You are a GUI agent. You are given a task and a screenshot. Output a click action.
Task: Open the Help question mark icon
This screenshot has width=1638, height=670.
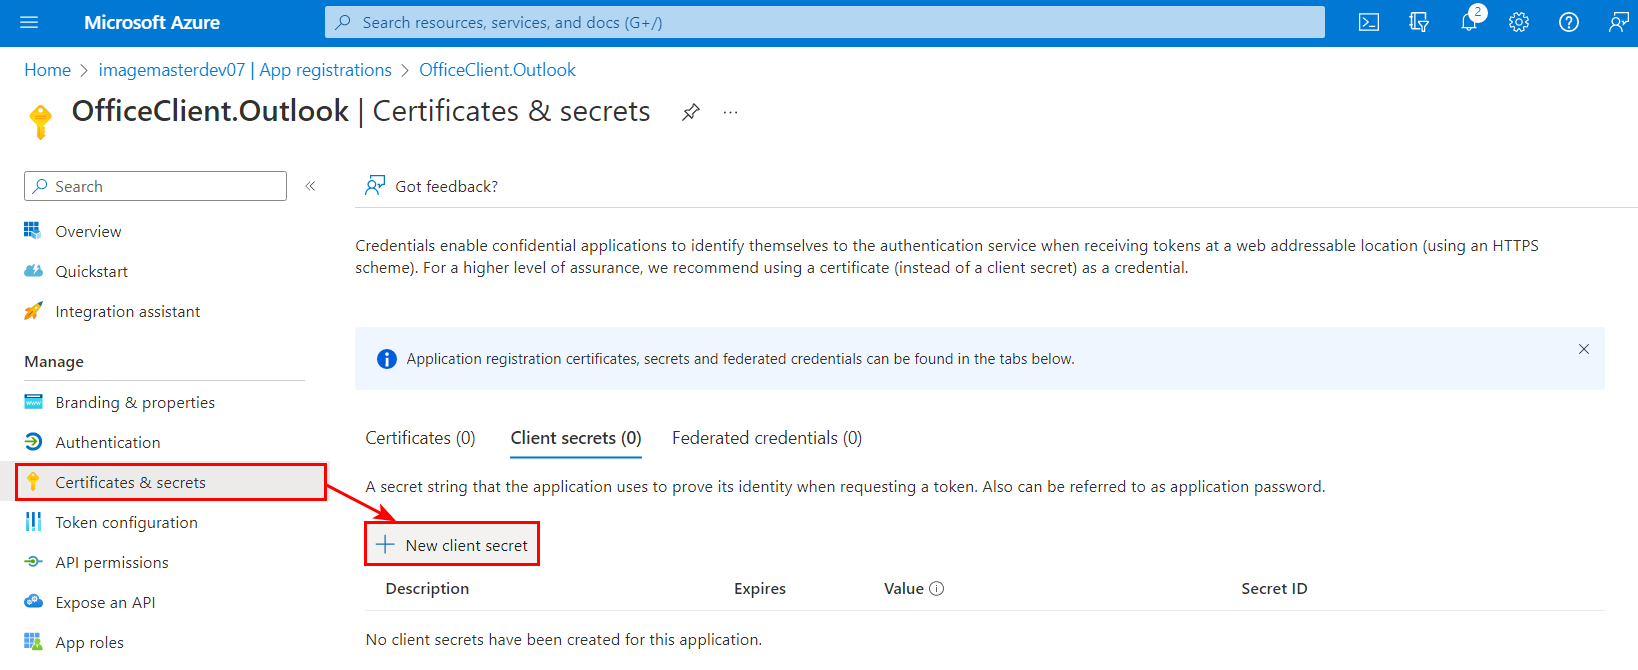pyautogui.click(x=1569, y=22)
